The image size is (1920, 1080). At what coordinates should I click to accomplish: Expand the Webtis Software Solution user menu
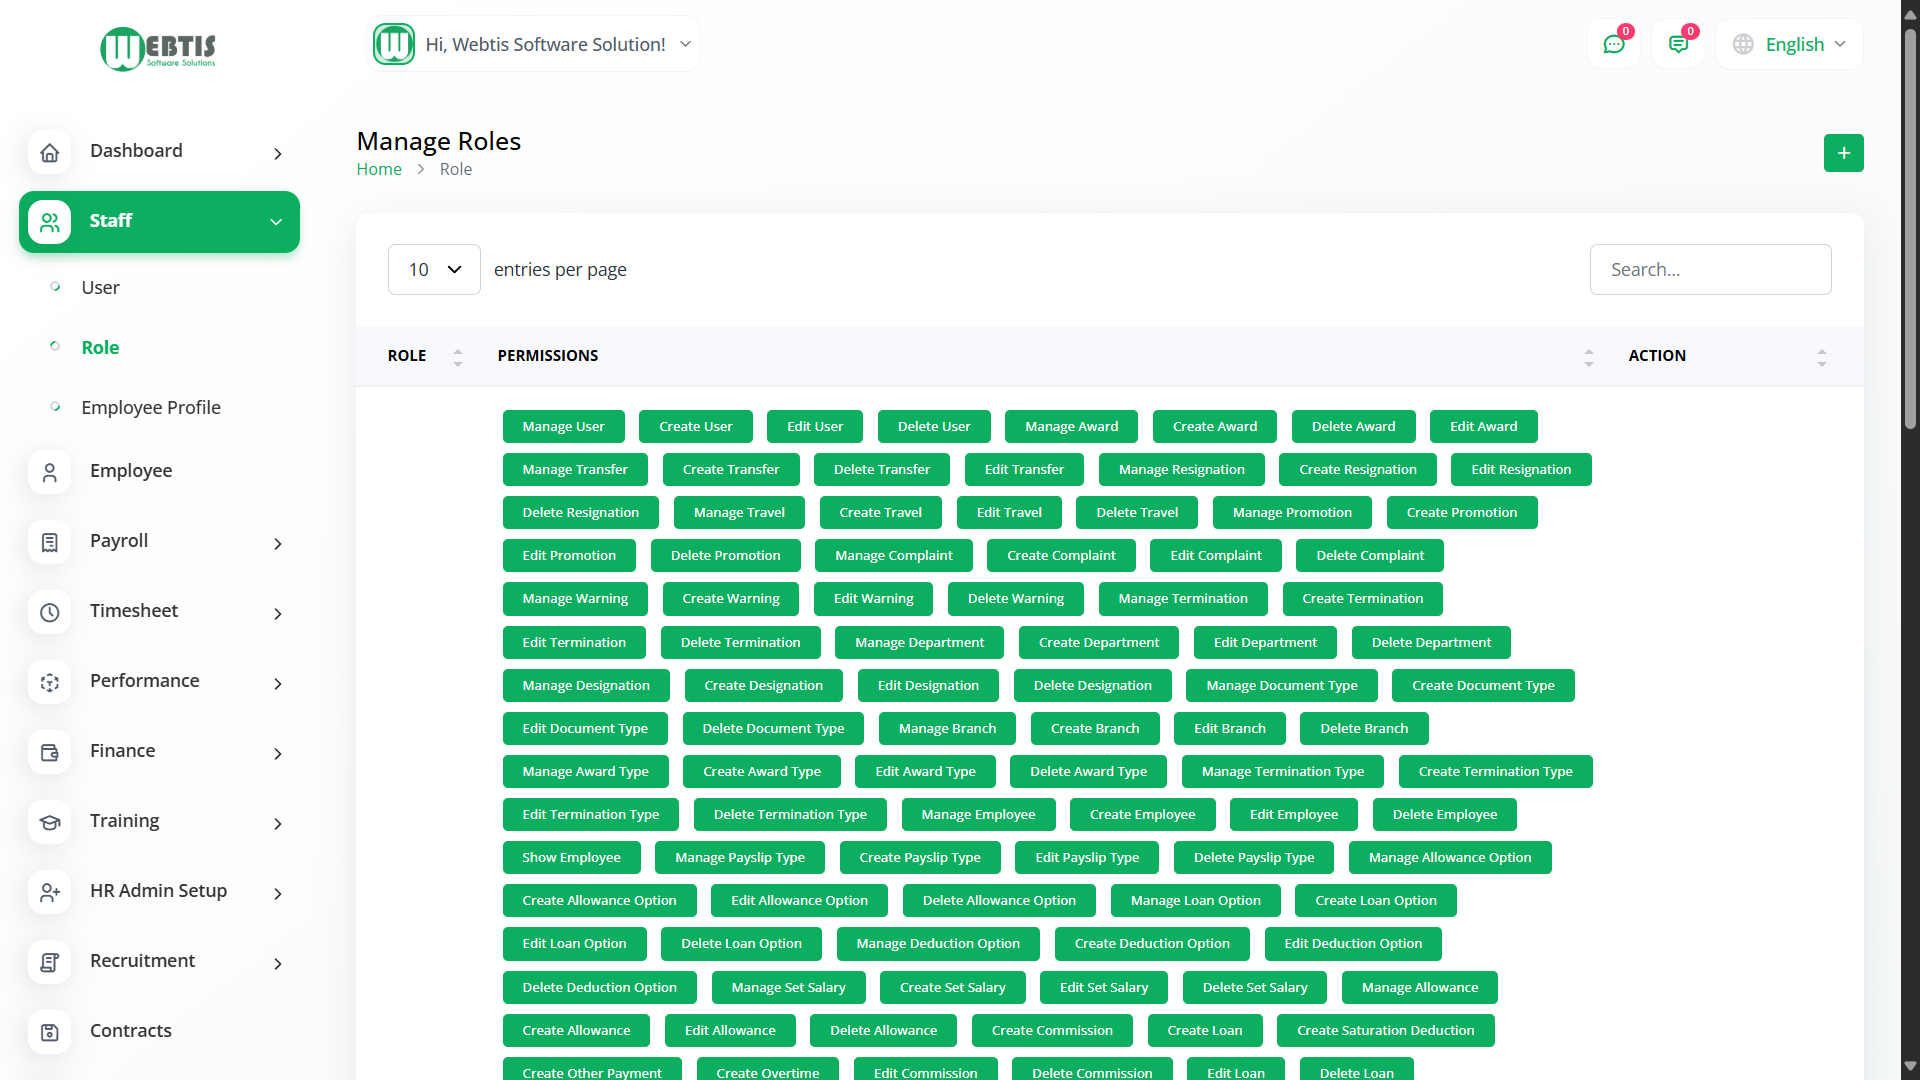coord(534,44)
